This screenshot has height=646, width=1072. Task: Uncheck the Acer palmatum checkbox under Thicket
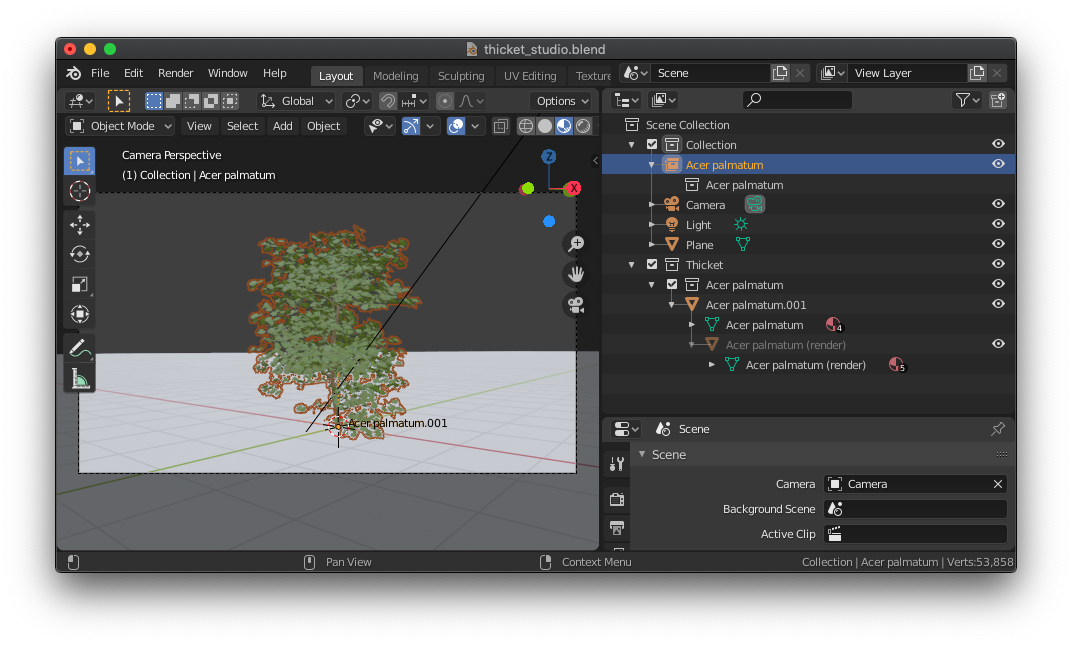672,284
